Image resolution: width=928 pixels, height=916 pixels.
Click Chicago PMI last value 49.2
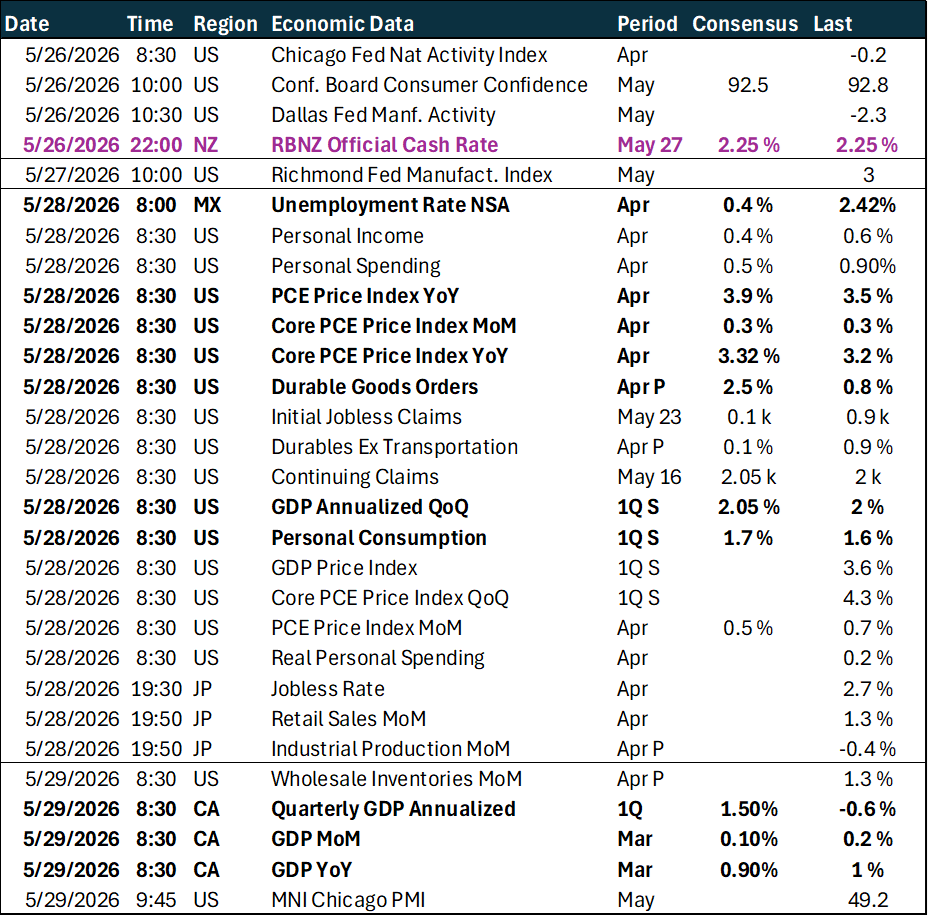[x=868, y=900]
